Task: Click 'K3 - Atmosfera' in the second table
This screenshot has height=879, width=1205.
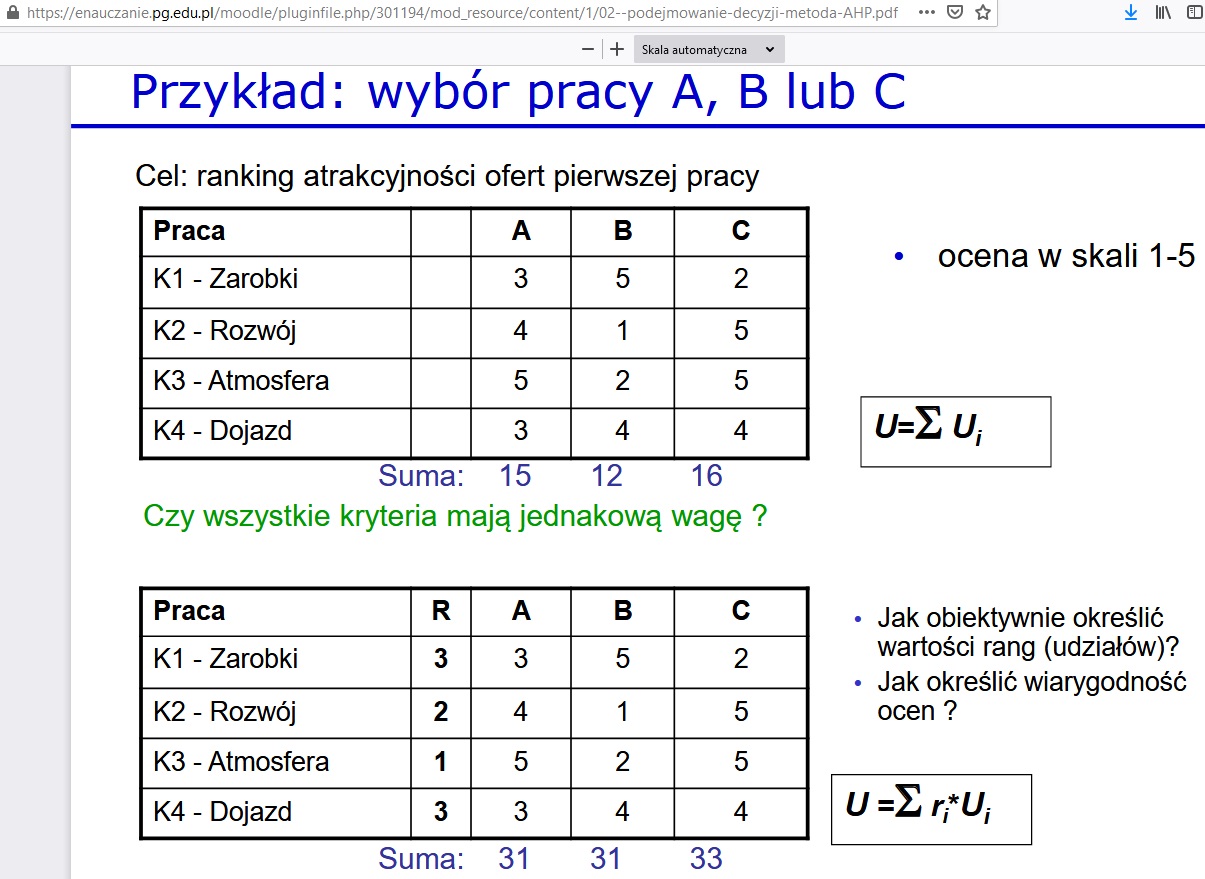Action: click(241, 762)
